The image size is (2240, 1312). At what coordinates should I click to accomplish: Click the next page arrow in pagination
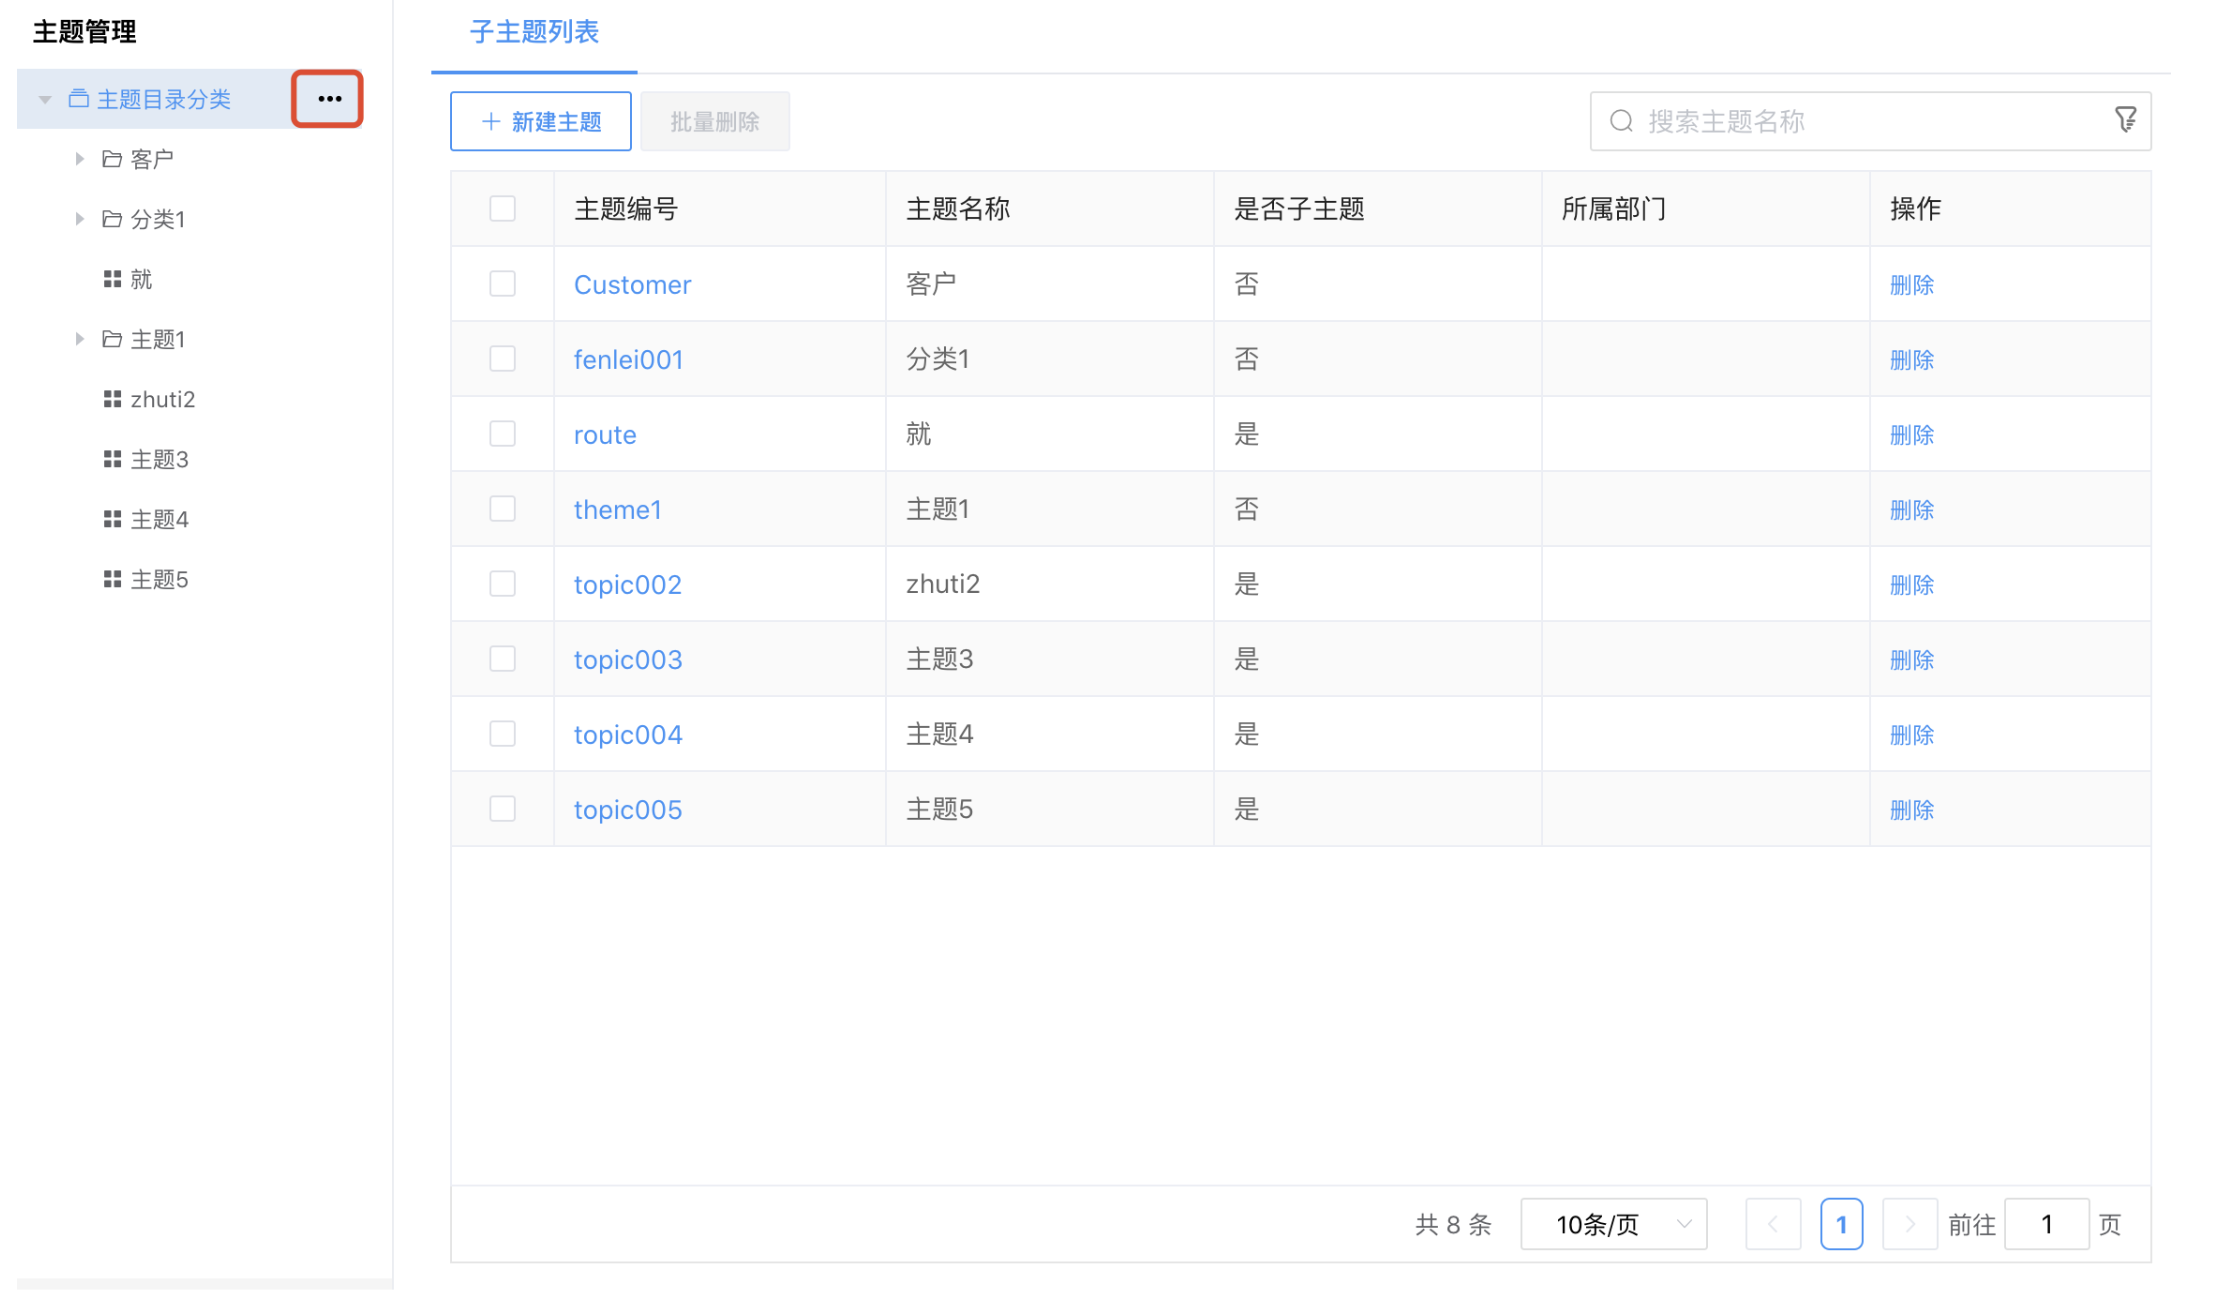click(x=1909, y=1224)
